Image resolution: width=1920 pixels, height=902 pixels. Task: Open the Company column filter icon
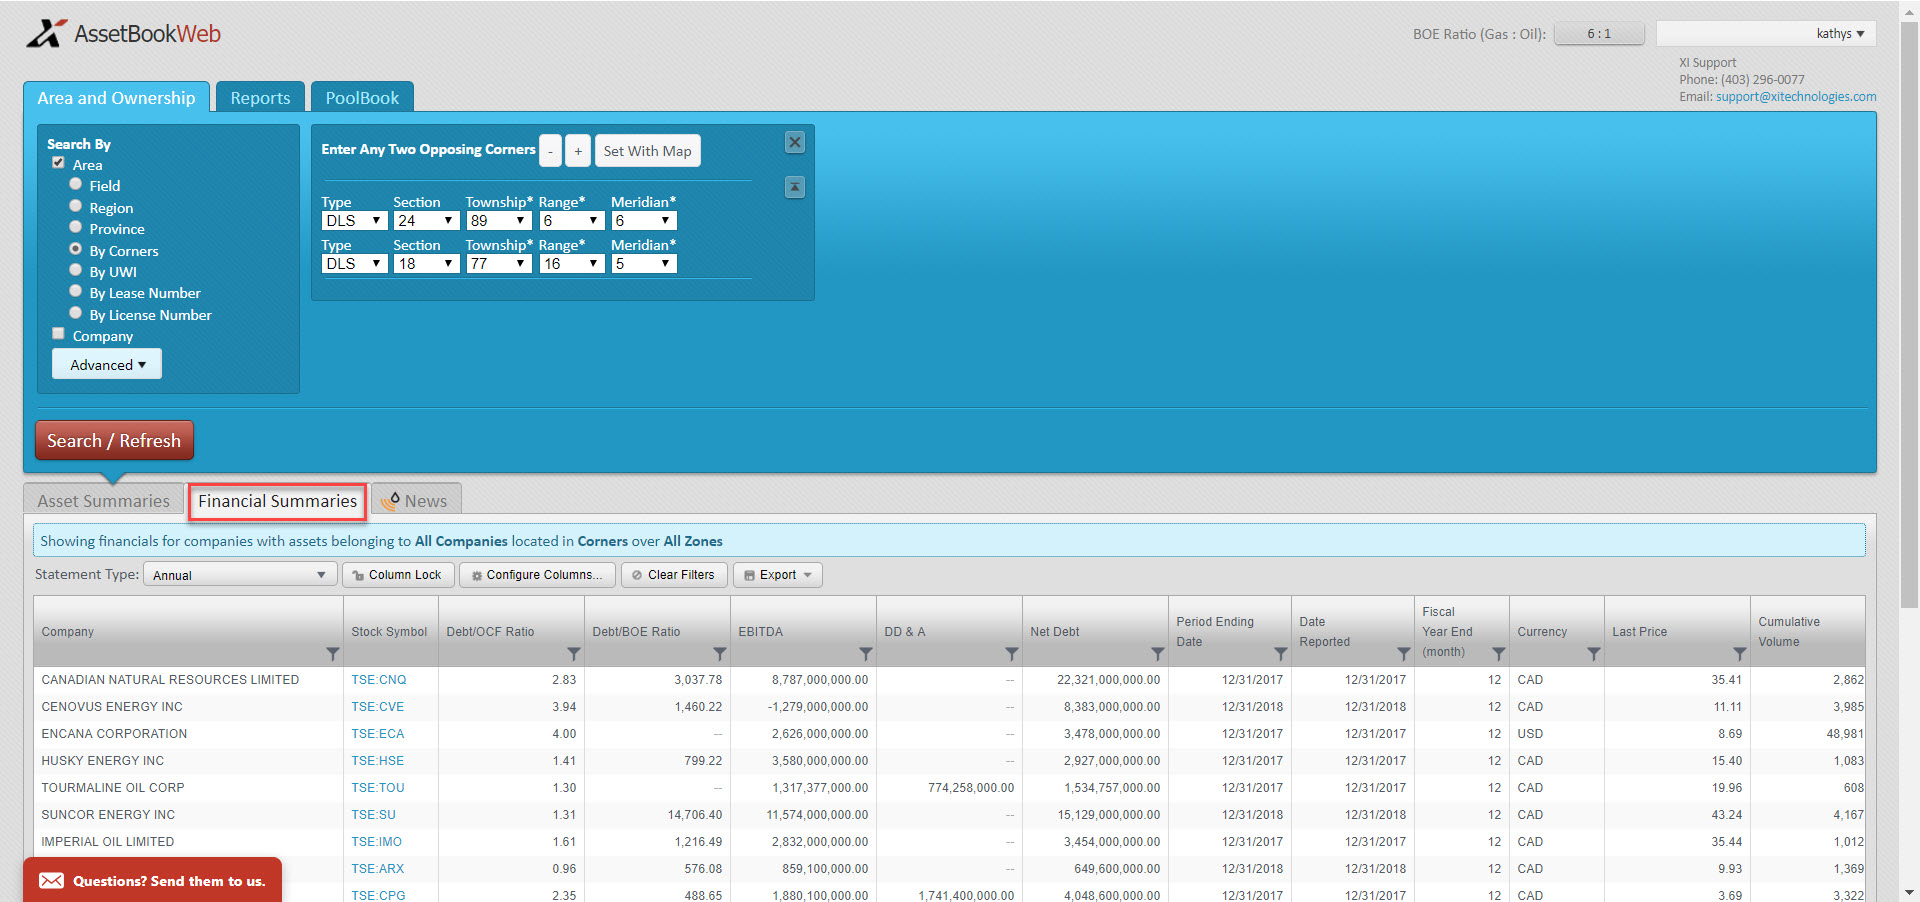tap(333, 654)
